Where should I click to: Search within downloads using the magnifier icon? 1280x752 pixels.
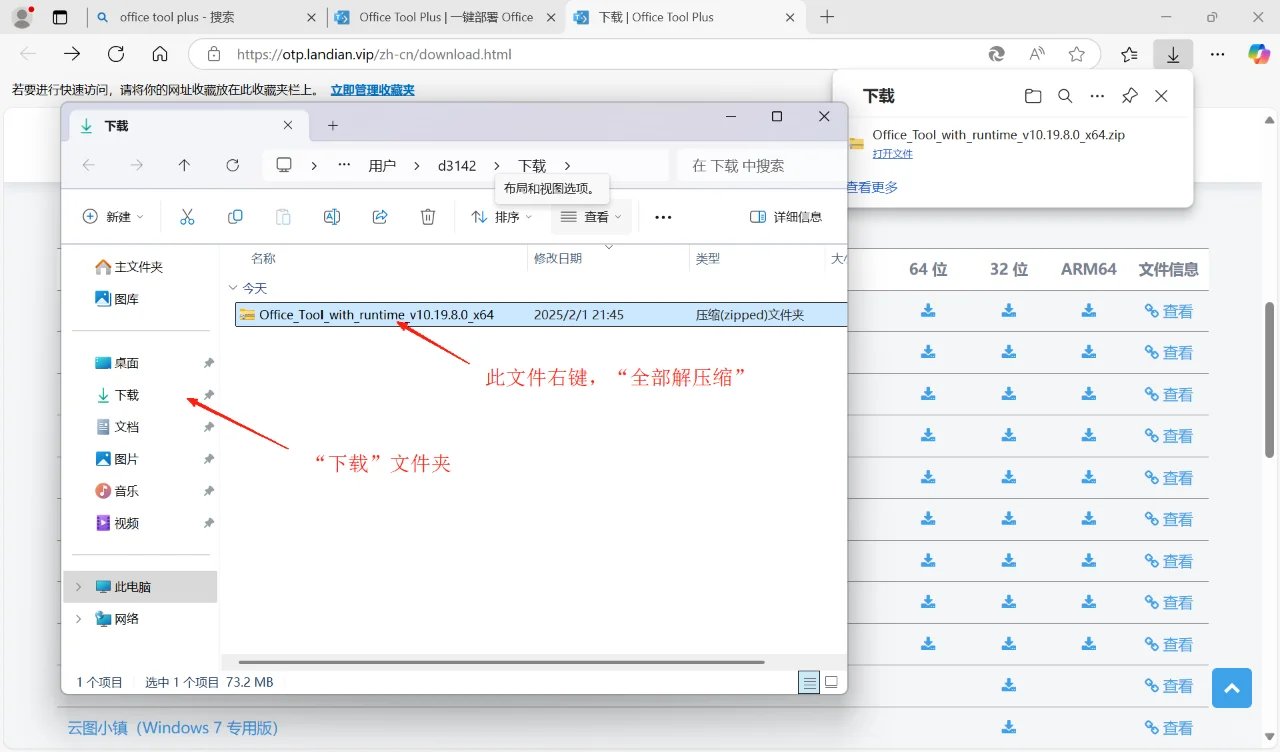tap(1065, 95)
